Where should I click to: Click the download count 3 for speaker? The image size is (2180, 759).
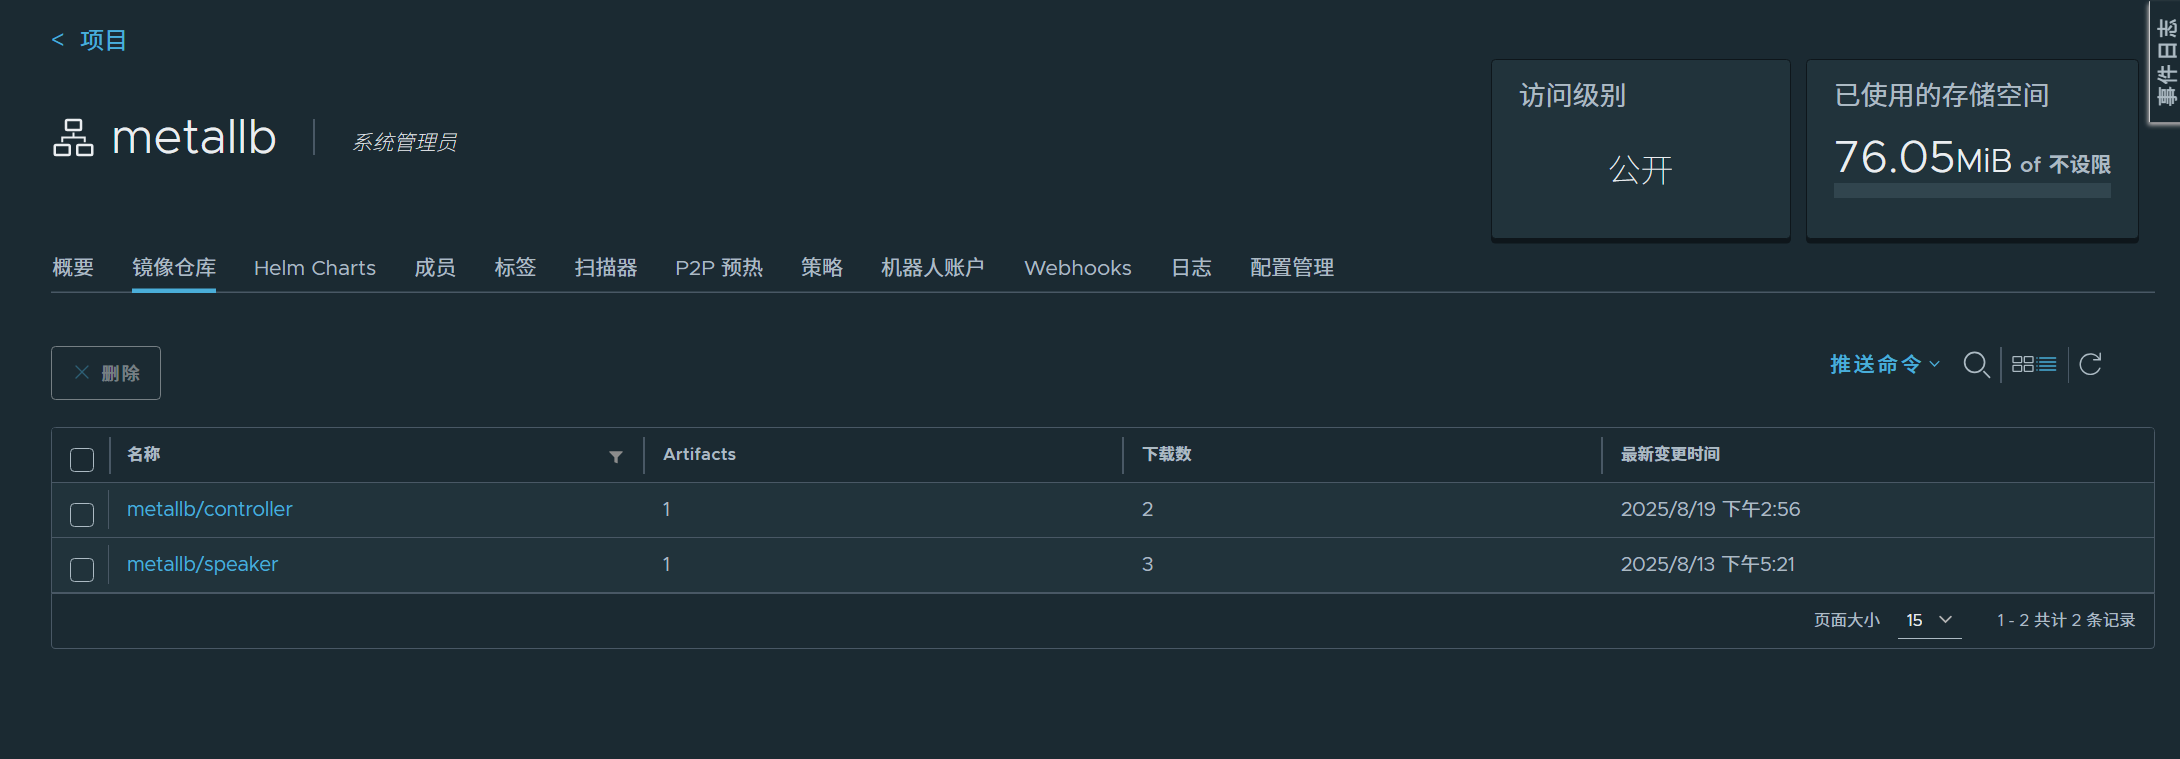1148,564
